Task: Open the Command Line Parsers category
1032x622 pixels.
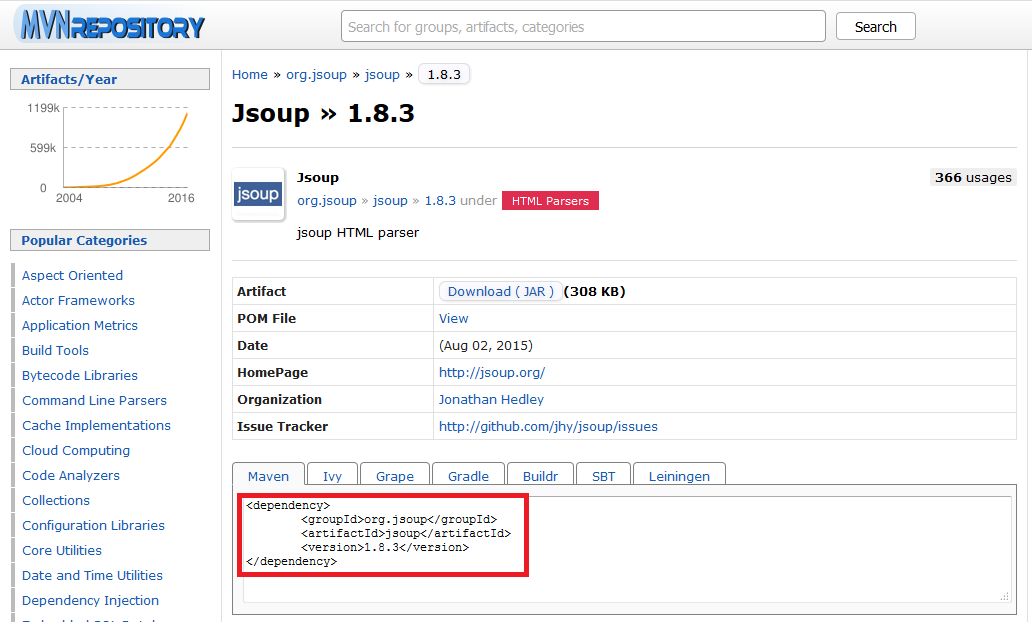Action: [x=94, y=401]
